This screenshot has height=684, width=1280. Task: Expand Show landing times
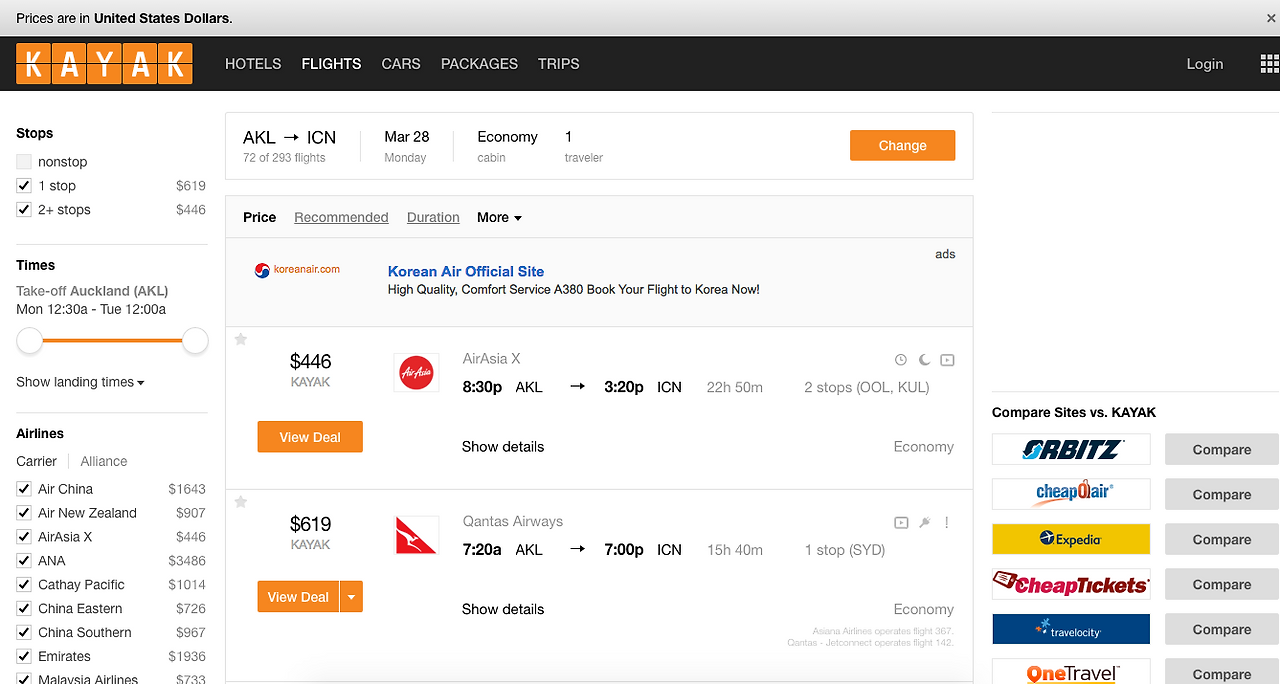point(80,382)
